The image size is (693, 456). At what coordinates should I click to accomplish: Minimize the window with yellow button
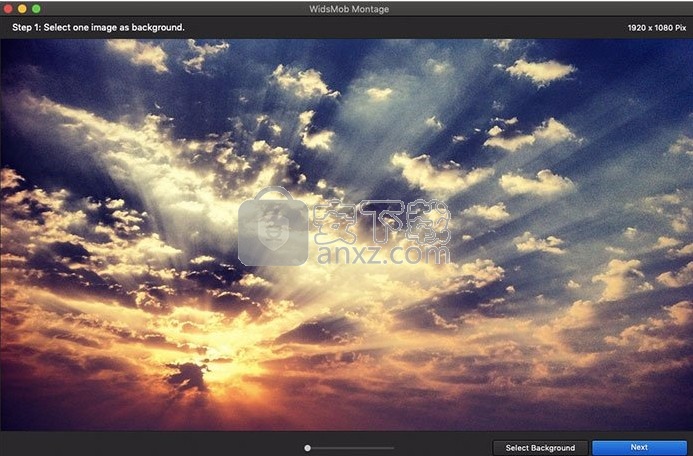point(22,8)
